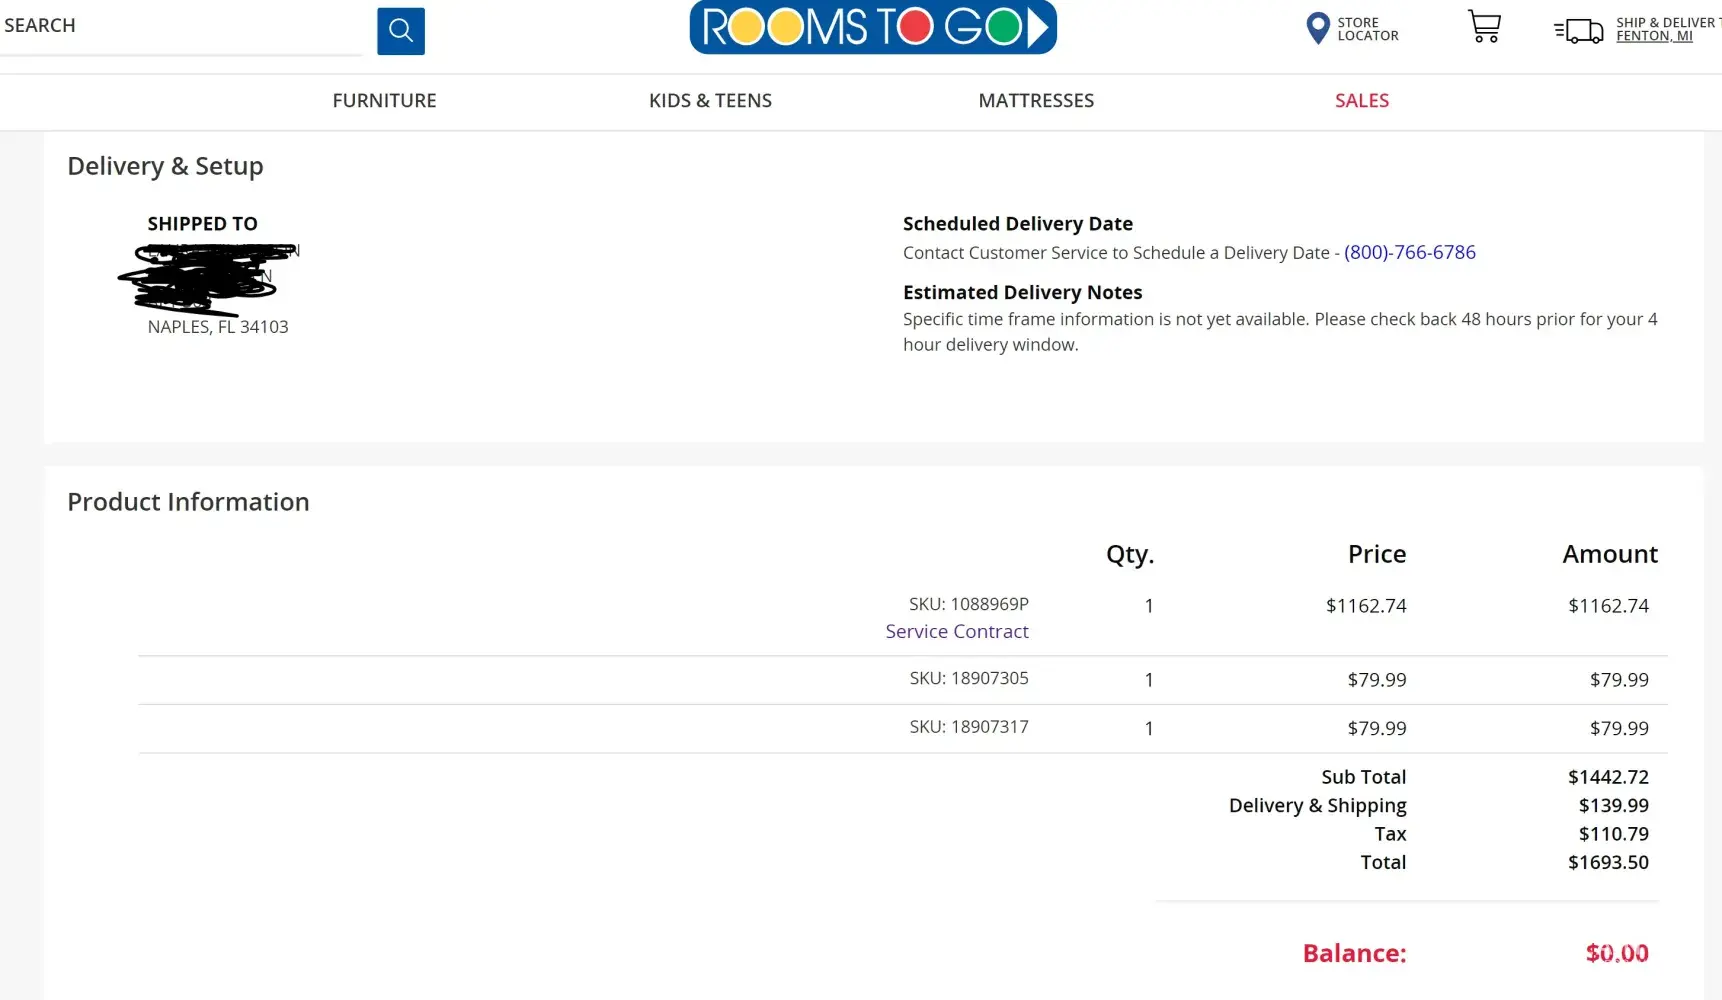The width and height of the screenshot is (1722, 1000).
Task: Click the $0.00 balance amount
Action: pos(1616,953)
